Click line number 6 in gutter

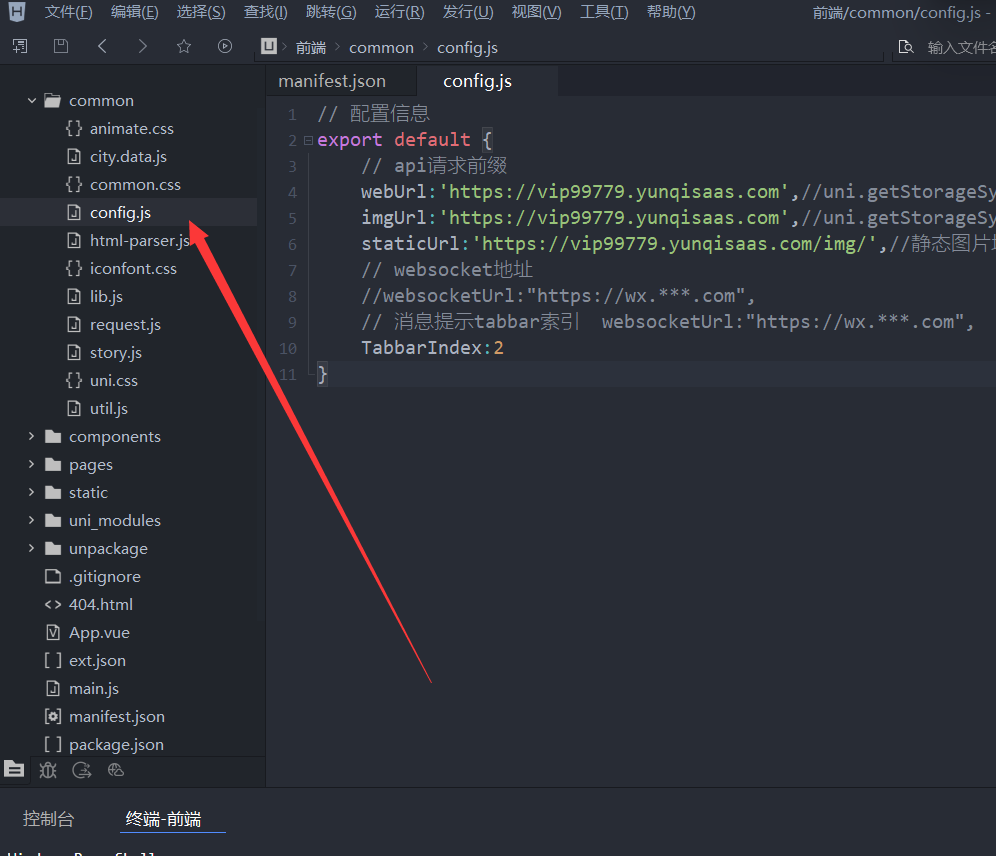292,244
